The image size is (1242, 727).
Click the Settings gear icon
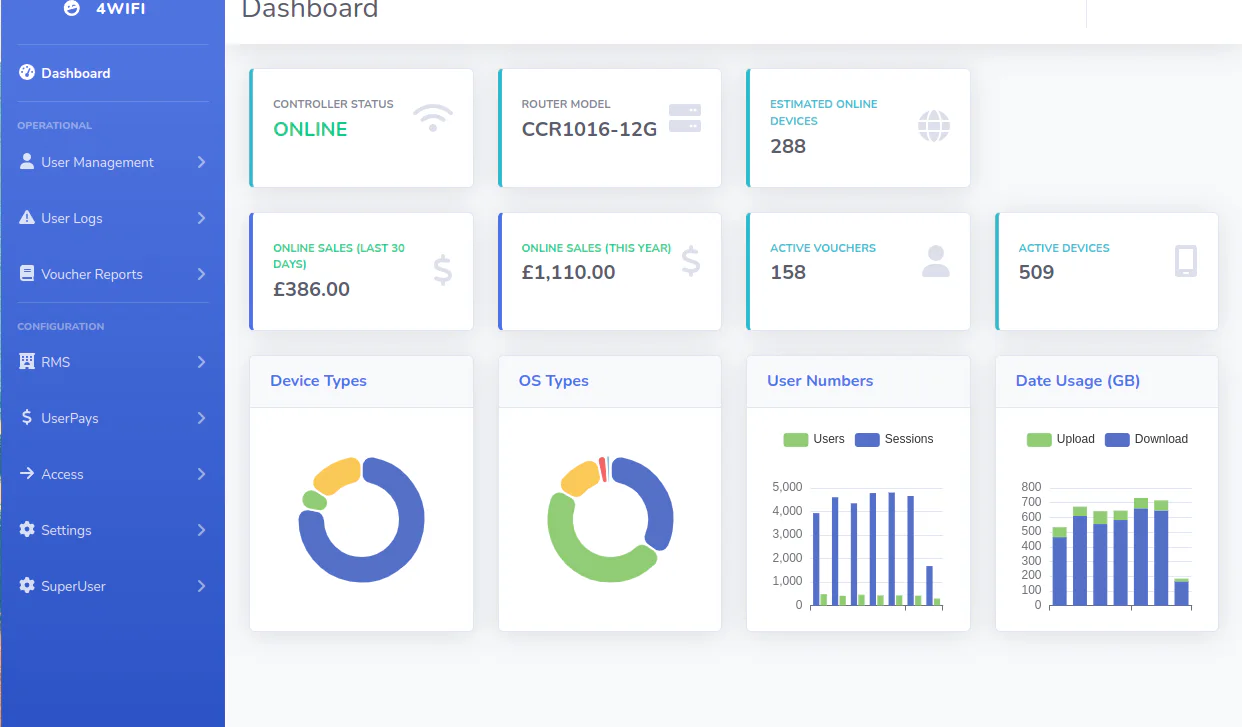[x=27, y=529]
